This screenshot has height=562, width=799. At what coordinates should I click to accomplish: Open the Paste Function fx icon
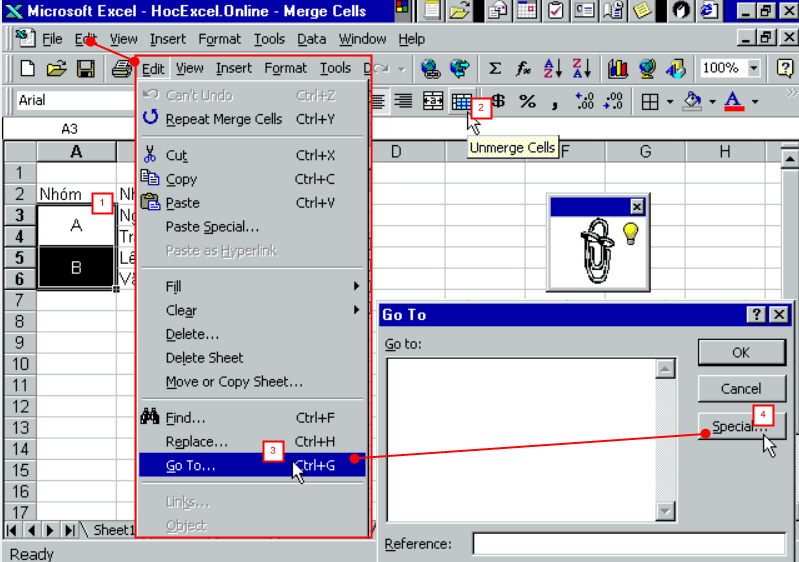[x=523, y=68]
